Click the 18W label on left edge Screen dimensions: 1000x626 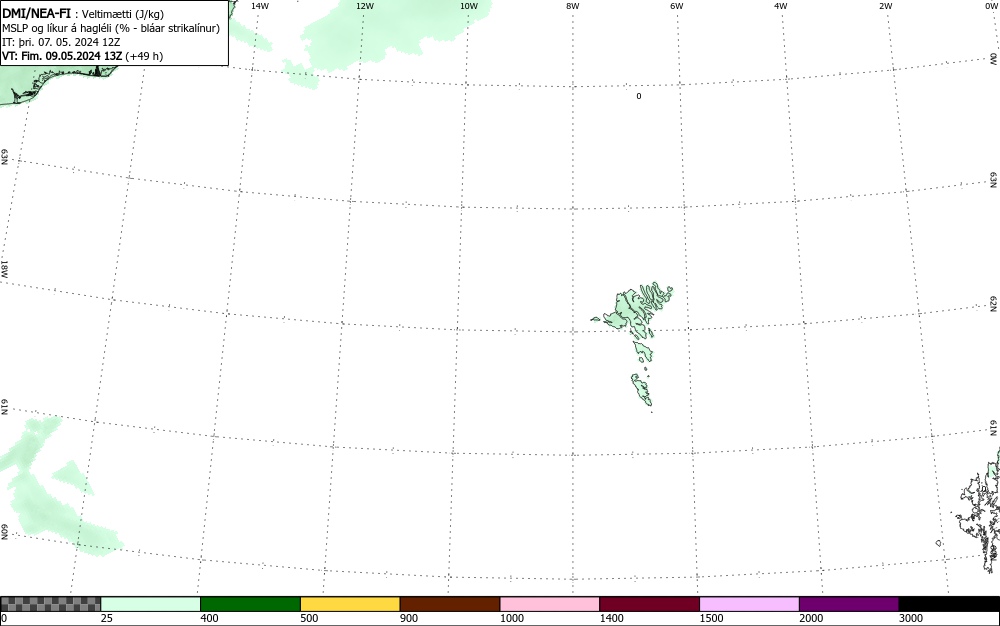pyautogui.click(x=4, y=268)
